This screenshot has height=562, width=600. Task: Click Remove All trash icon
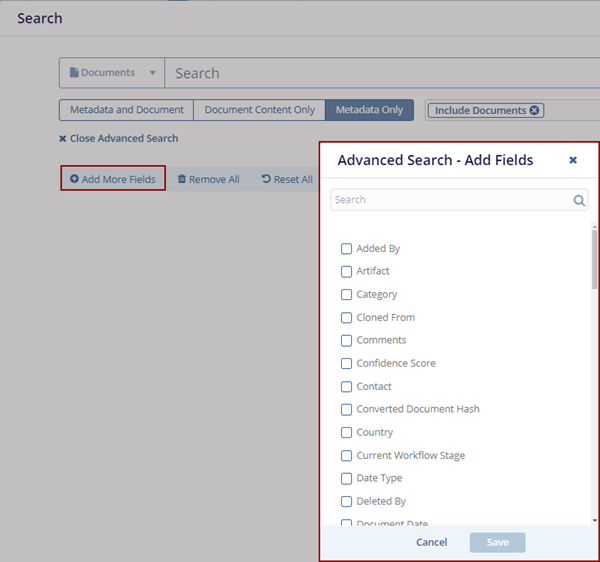coord(182,179)
